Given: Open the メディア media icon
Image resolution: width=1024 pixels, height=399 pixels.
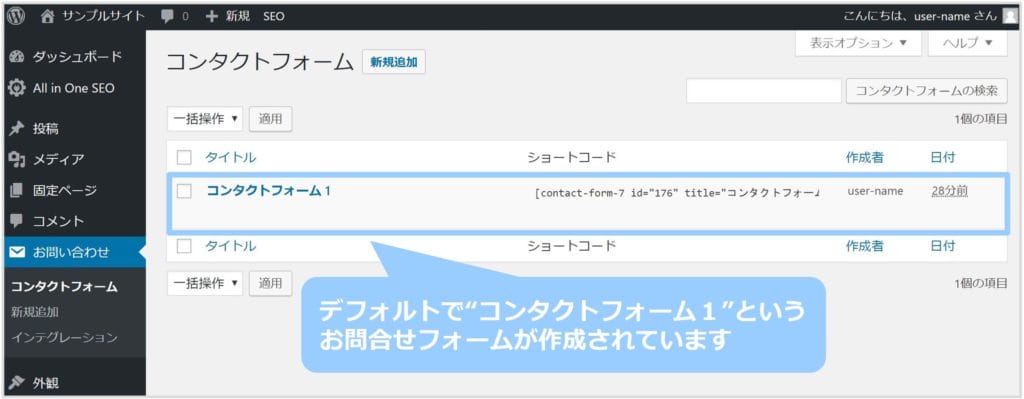Looking at the screenshot, I should pos(17,159).
